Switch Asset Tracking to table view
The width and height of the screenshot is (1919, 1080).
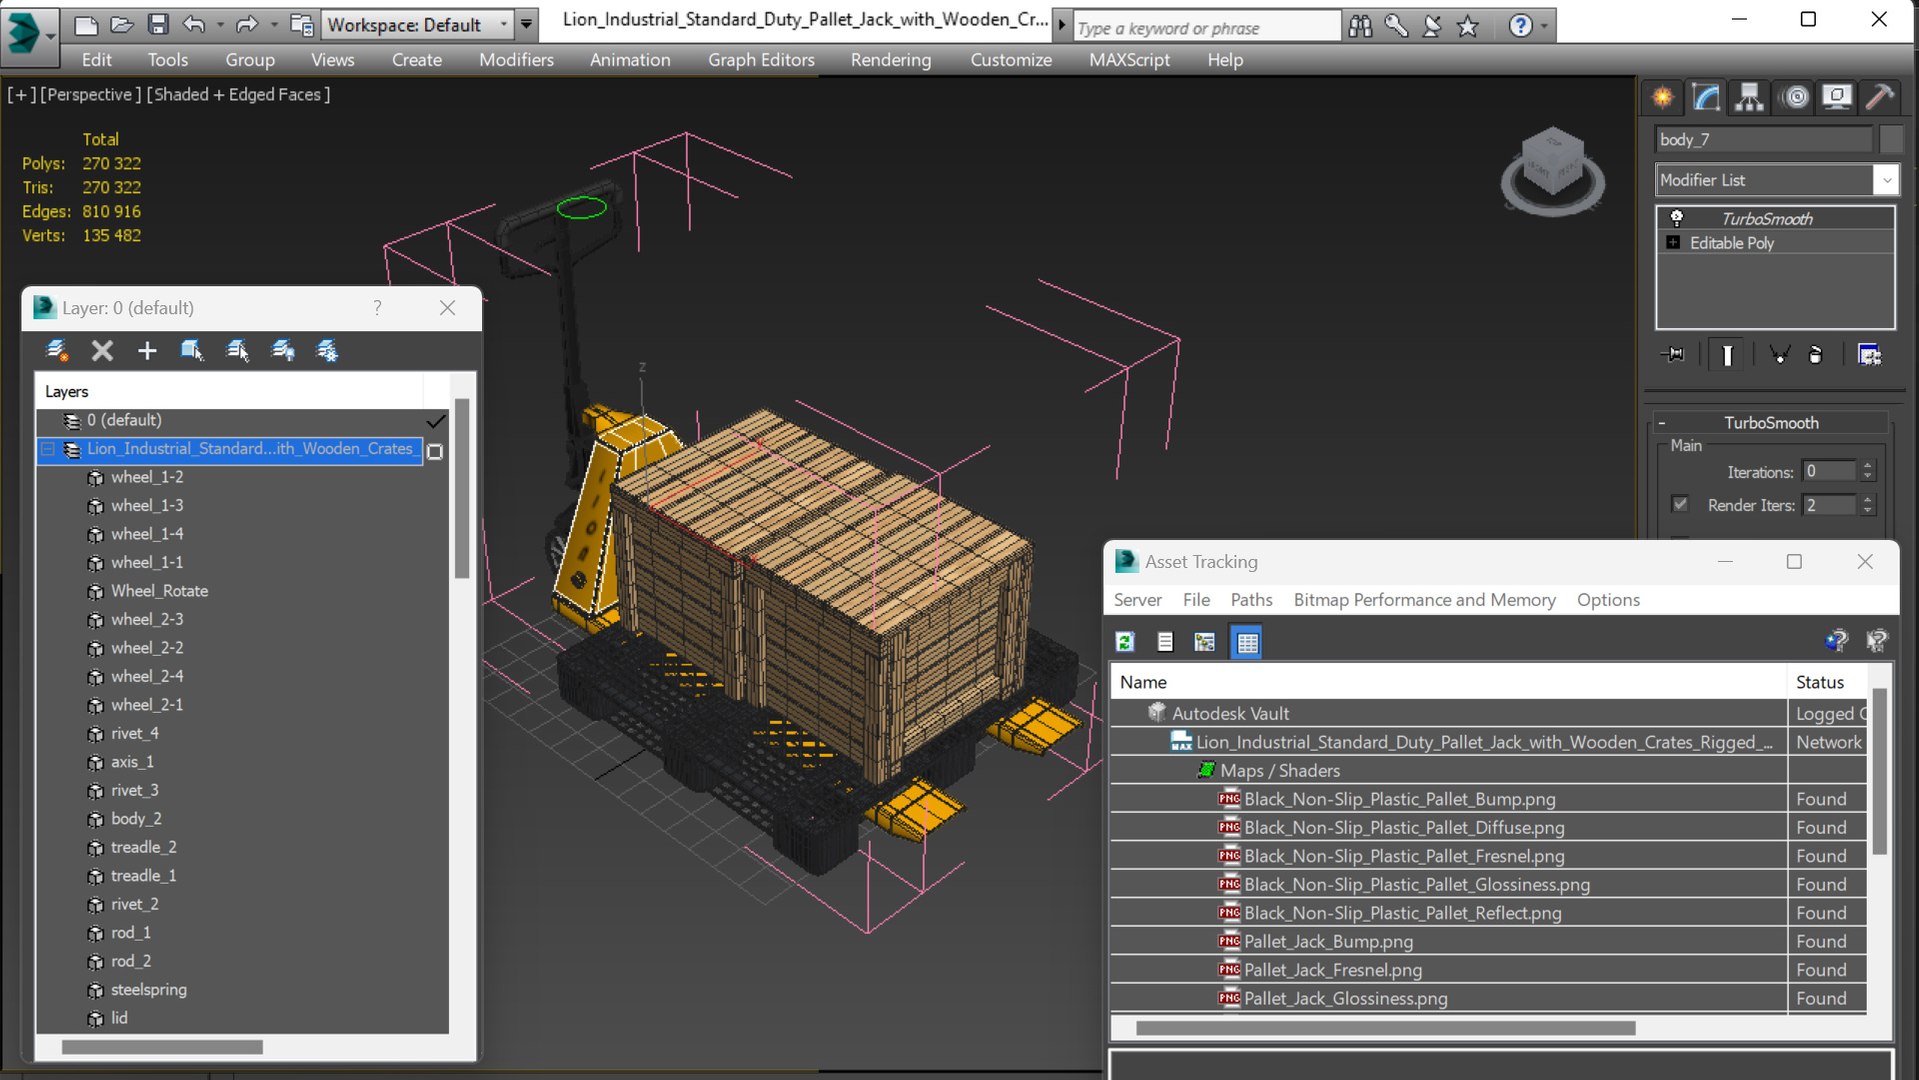pos(1247,642)
